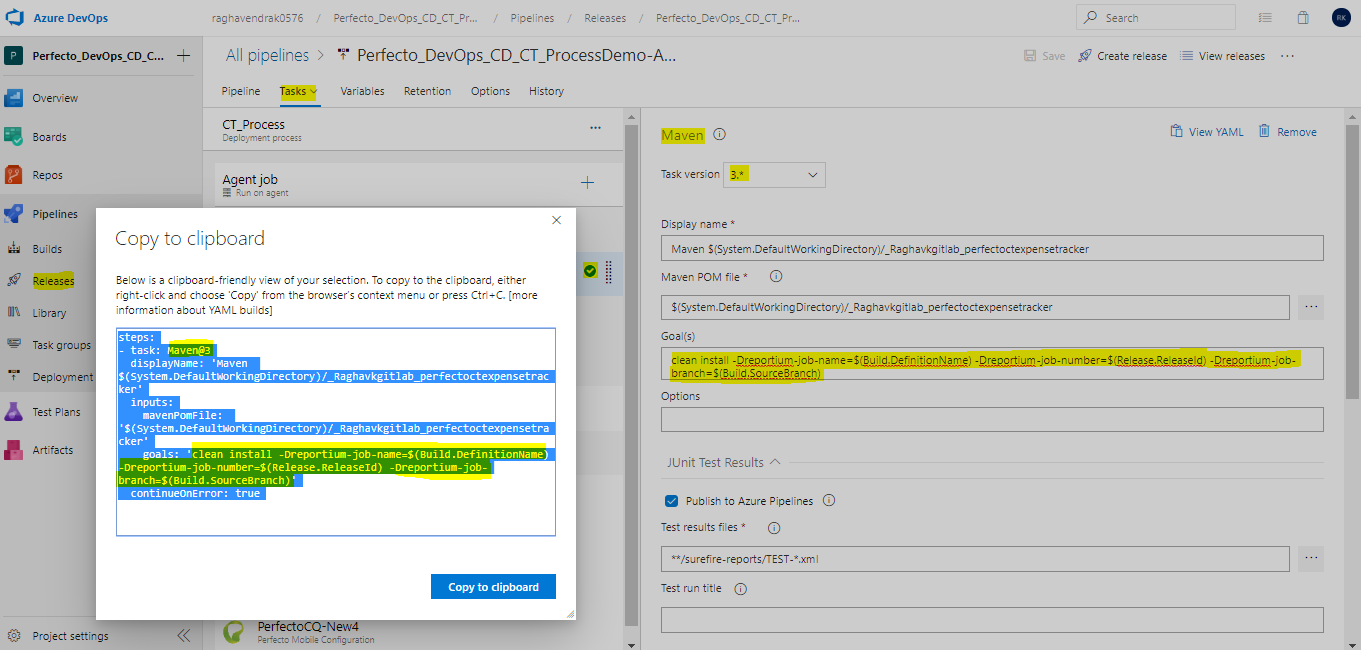Switch to the Pipeline tab
The width and height of the screenshot is (1361, 650).
241,91
